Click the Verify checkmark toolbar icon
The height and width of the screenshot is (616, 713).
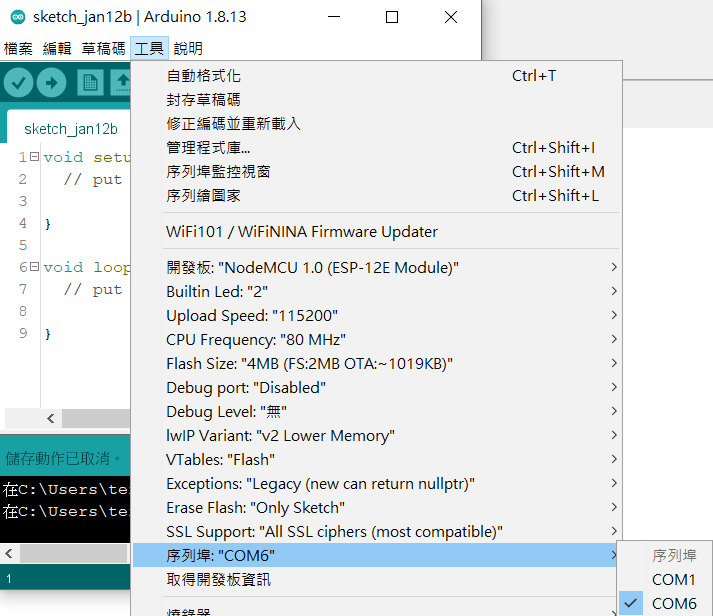19,83
